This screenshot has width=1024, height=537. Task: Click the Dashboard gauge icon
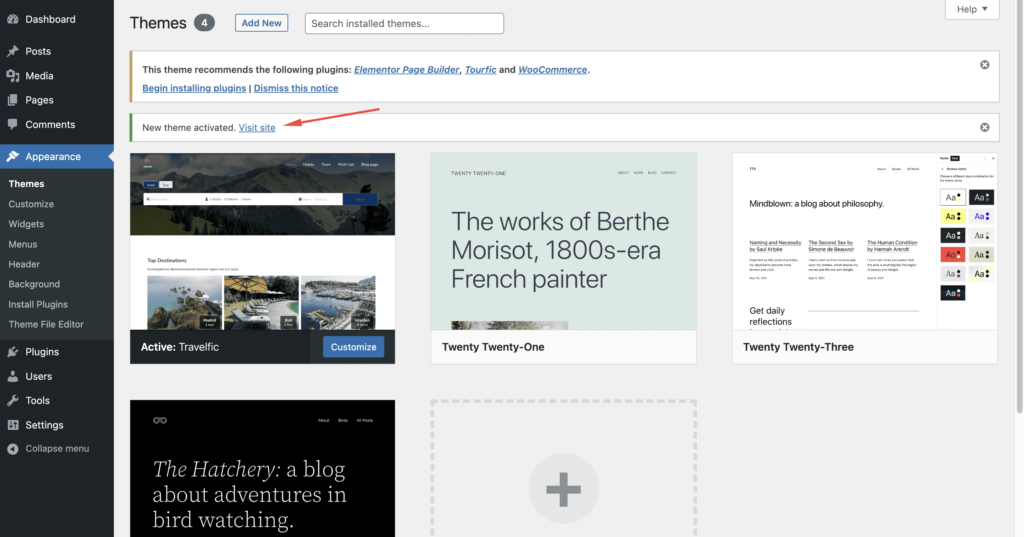(x=12, y=19)
